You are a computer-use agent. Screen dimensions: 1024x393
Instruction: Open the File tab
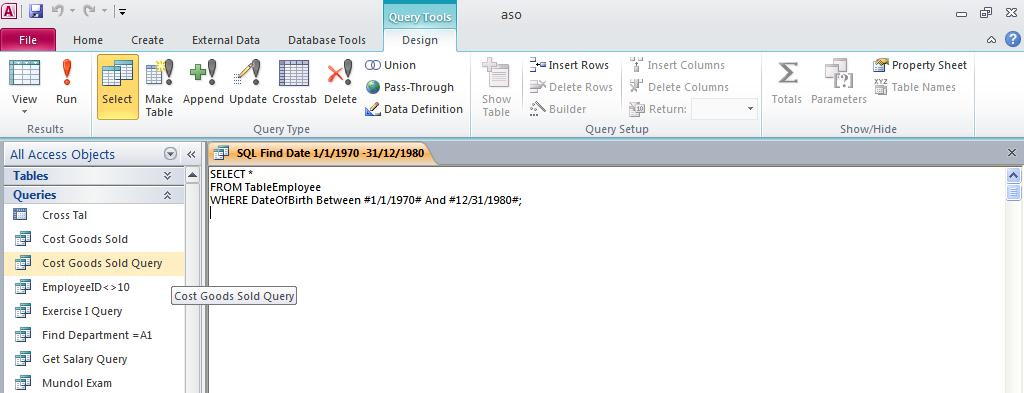tap(28, 40)
